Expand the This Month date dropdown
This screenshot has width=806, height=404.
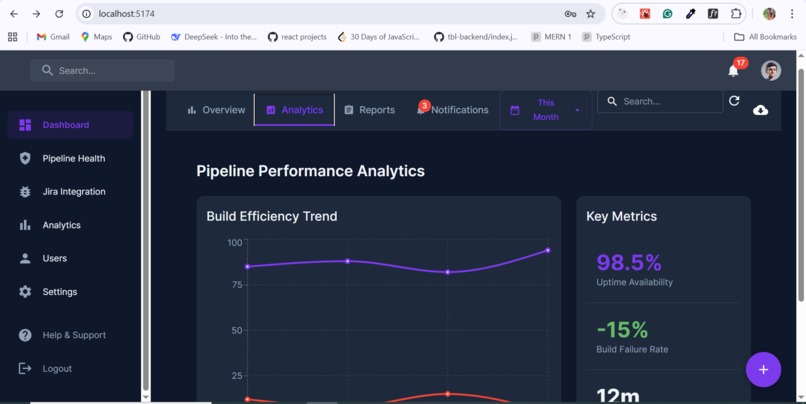click(x=546, y=110)
